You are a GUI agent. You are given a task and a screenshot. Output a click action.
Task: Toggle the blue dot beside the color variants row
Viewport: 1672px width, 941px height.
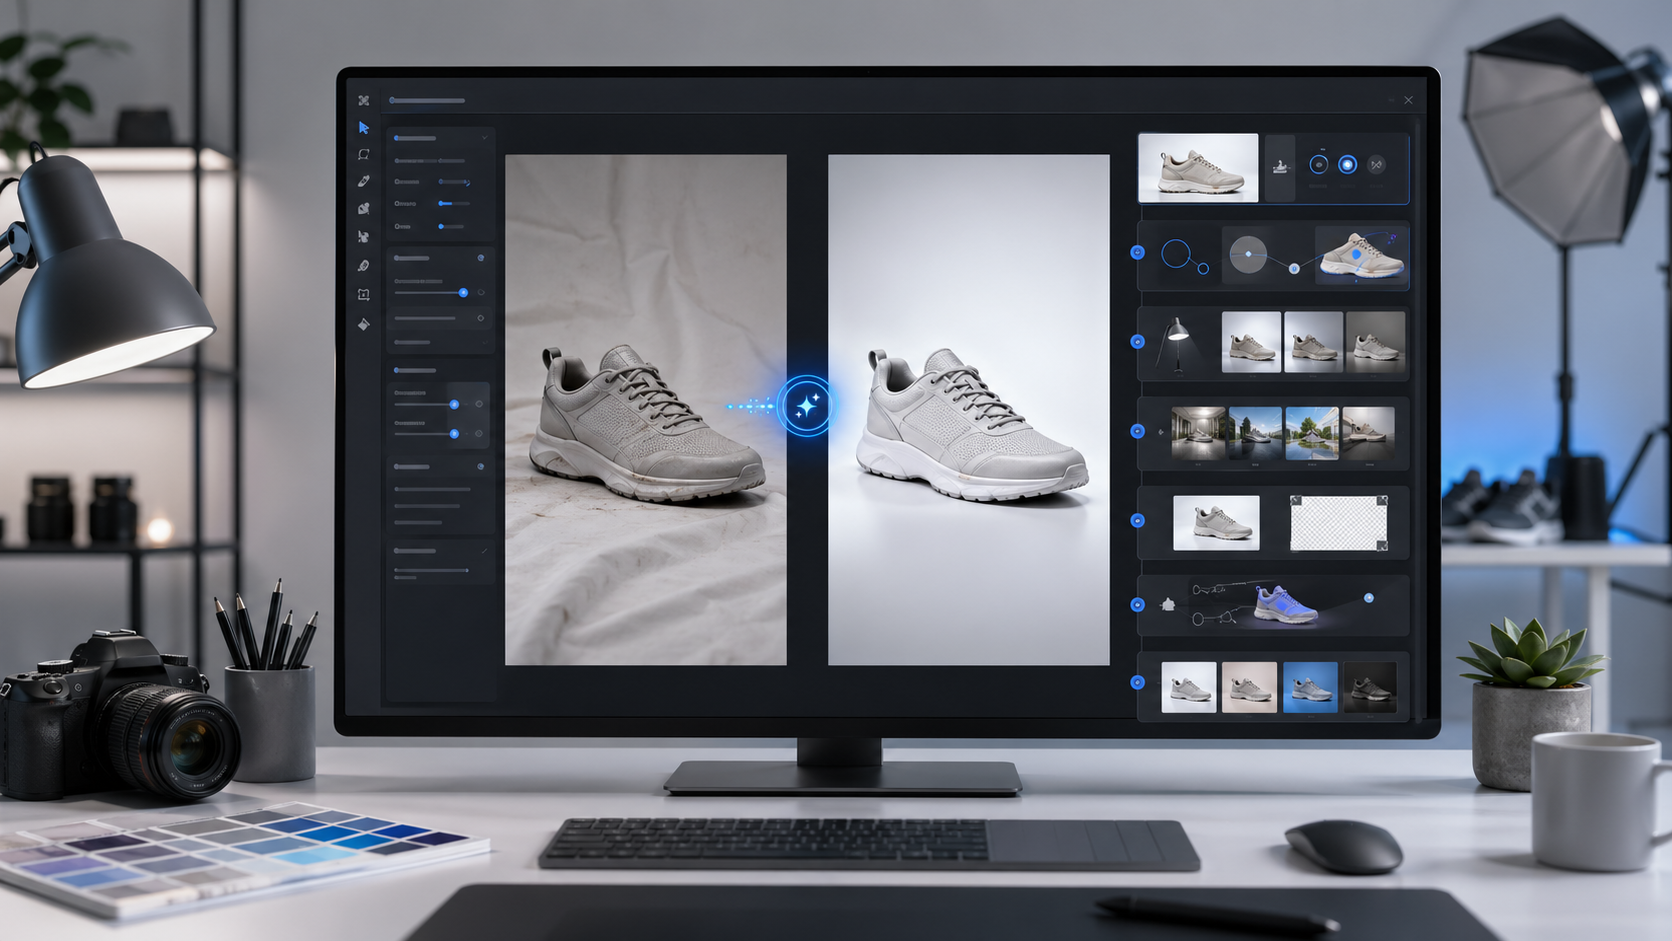[1137, 682]
